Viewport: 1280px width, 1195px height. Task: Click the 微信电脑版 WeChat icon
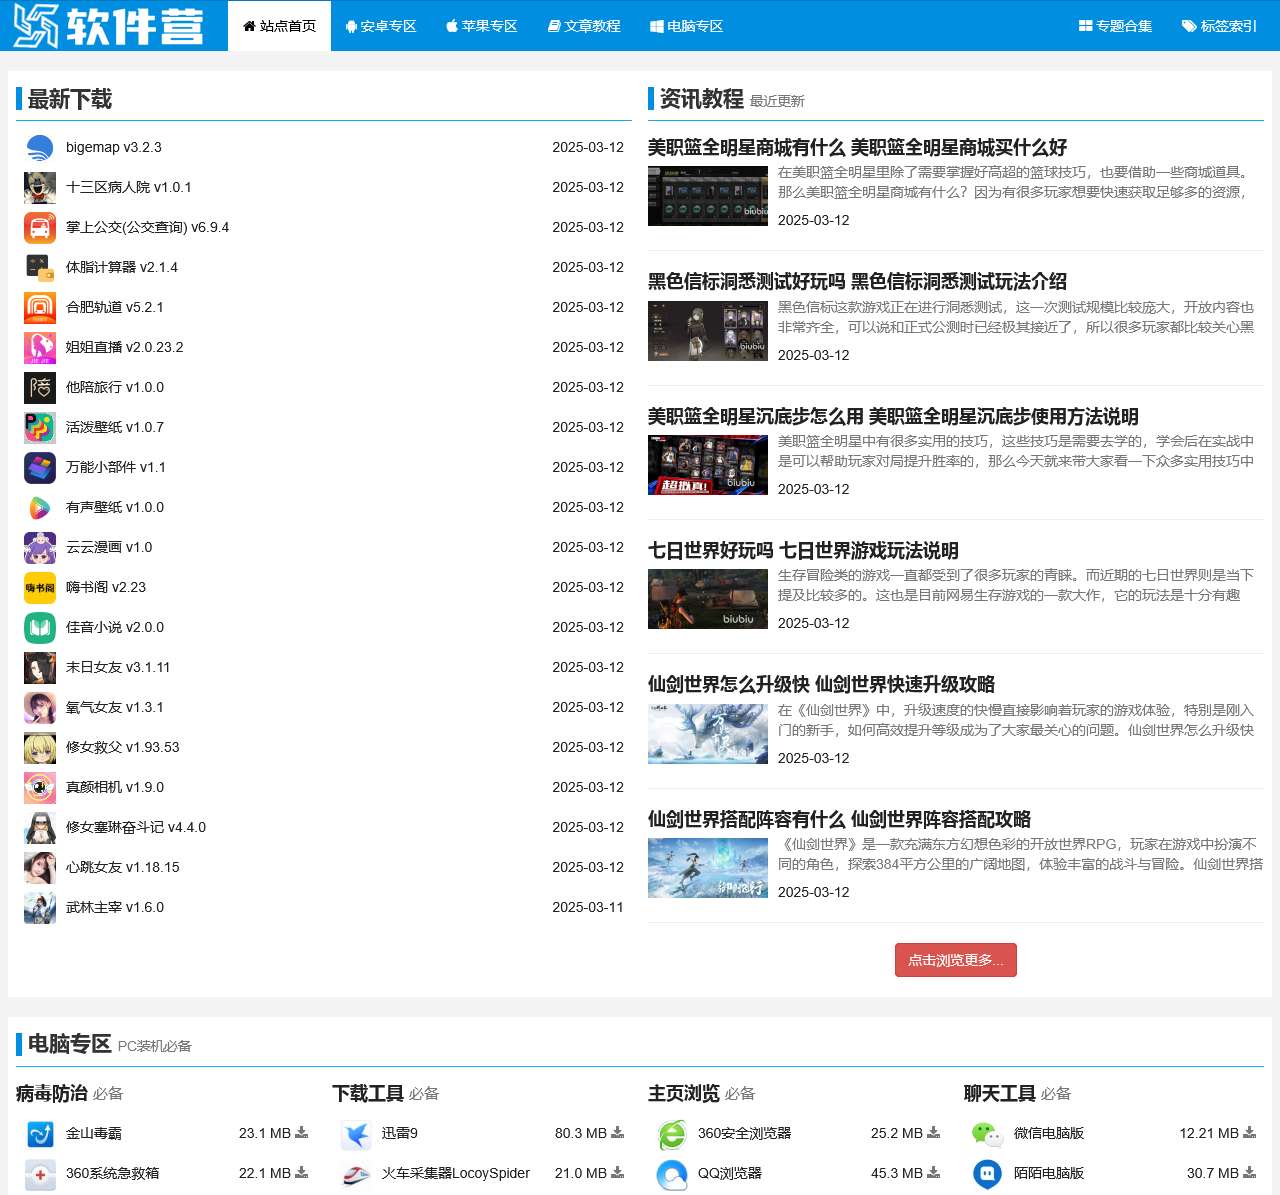(987, 1134)
